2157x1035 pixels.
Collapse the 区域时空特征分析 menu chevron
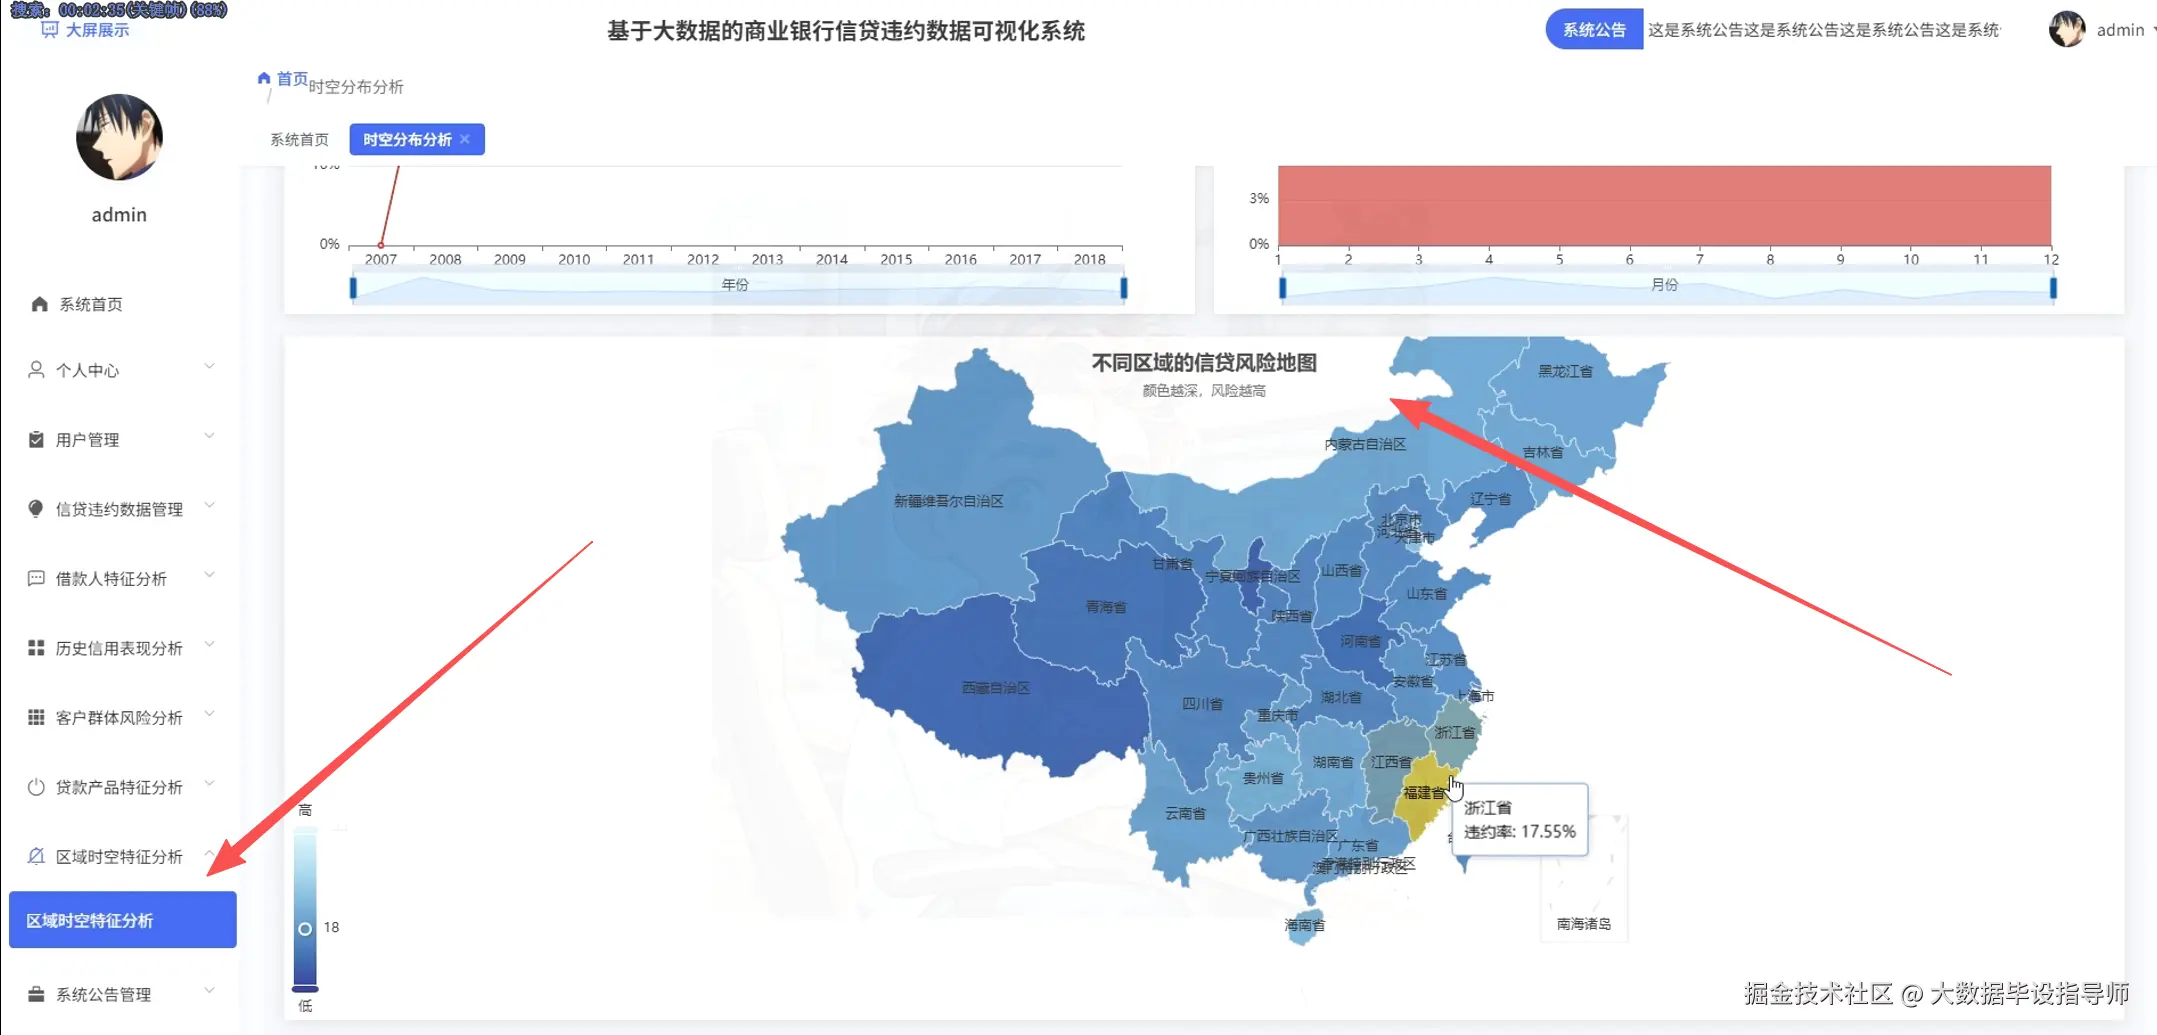pyautogui.click(x=210, y=854)
